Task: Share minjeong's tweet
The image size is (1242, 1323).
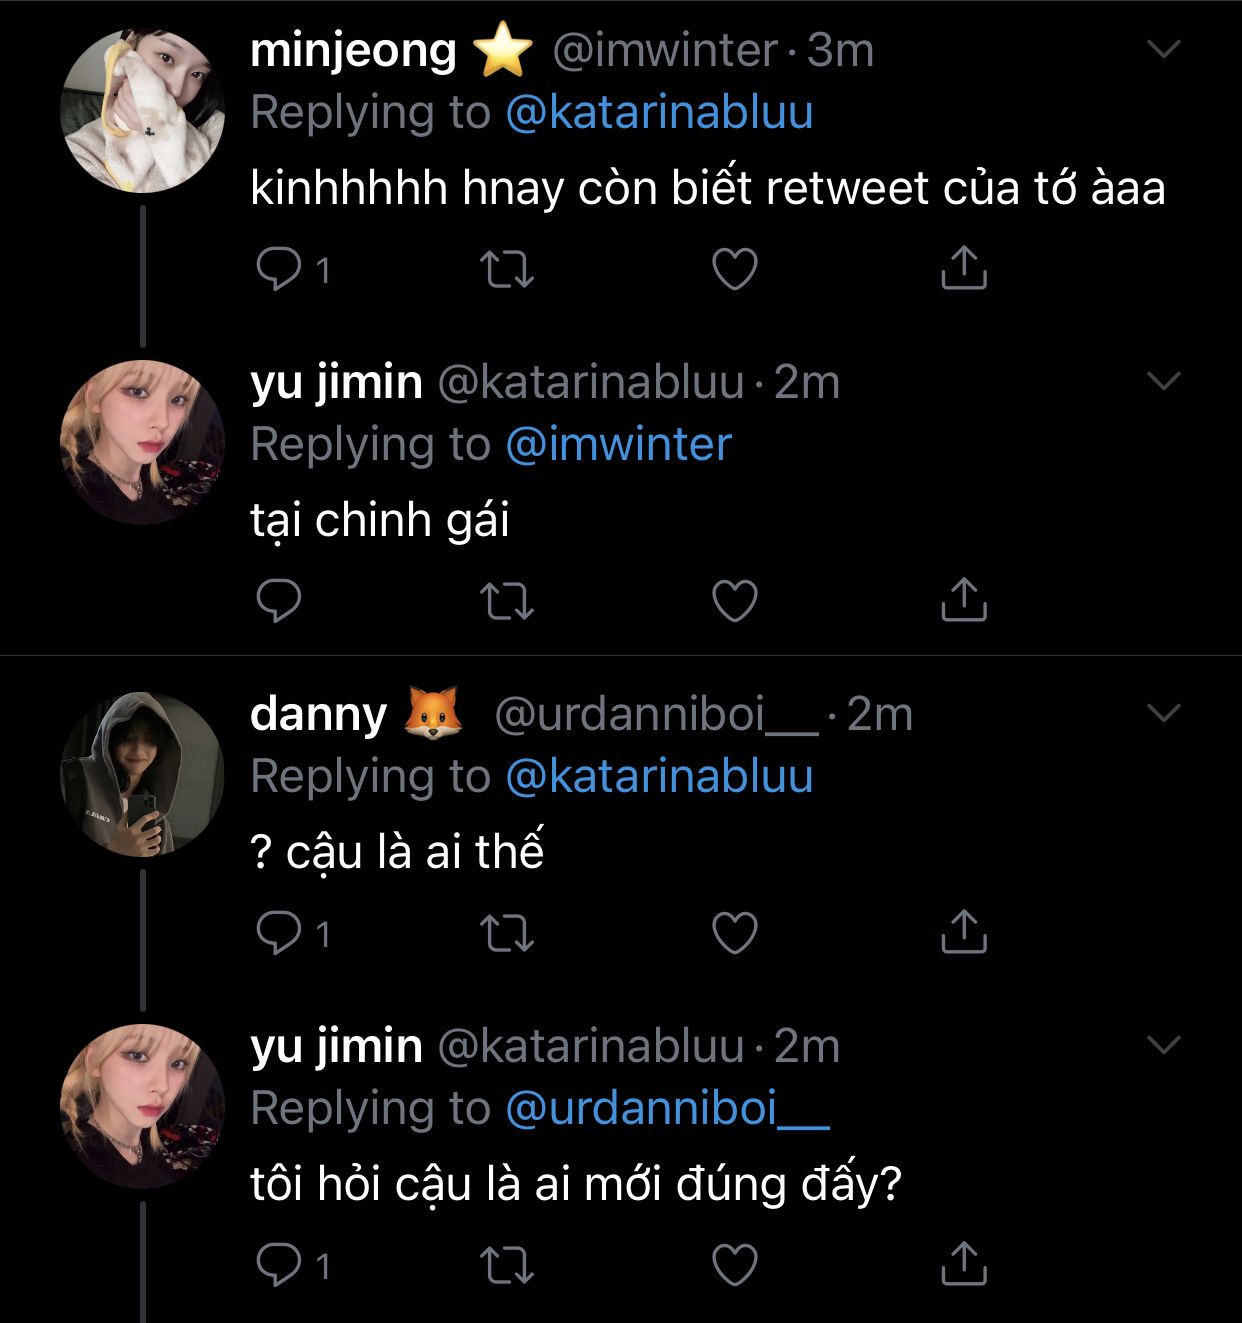Action: 964,268
